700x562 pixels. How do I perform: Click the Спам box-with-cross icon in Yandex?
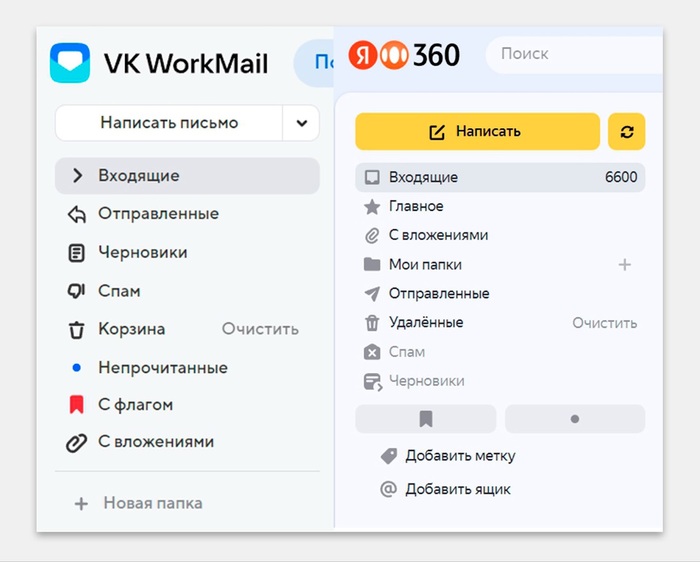372,352
